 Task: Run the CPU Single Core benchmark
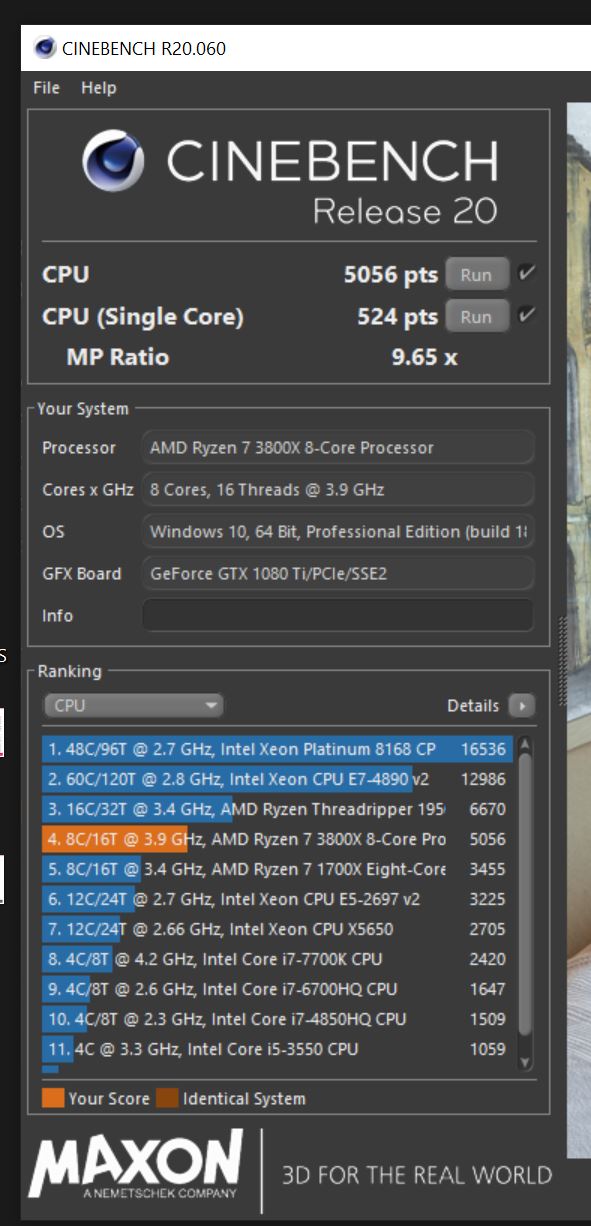coord(477,316)
